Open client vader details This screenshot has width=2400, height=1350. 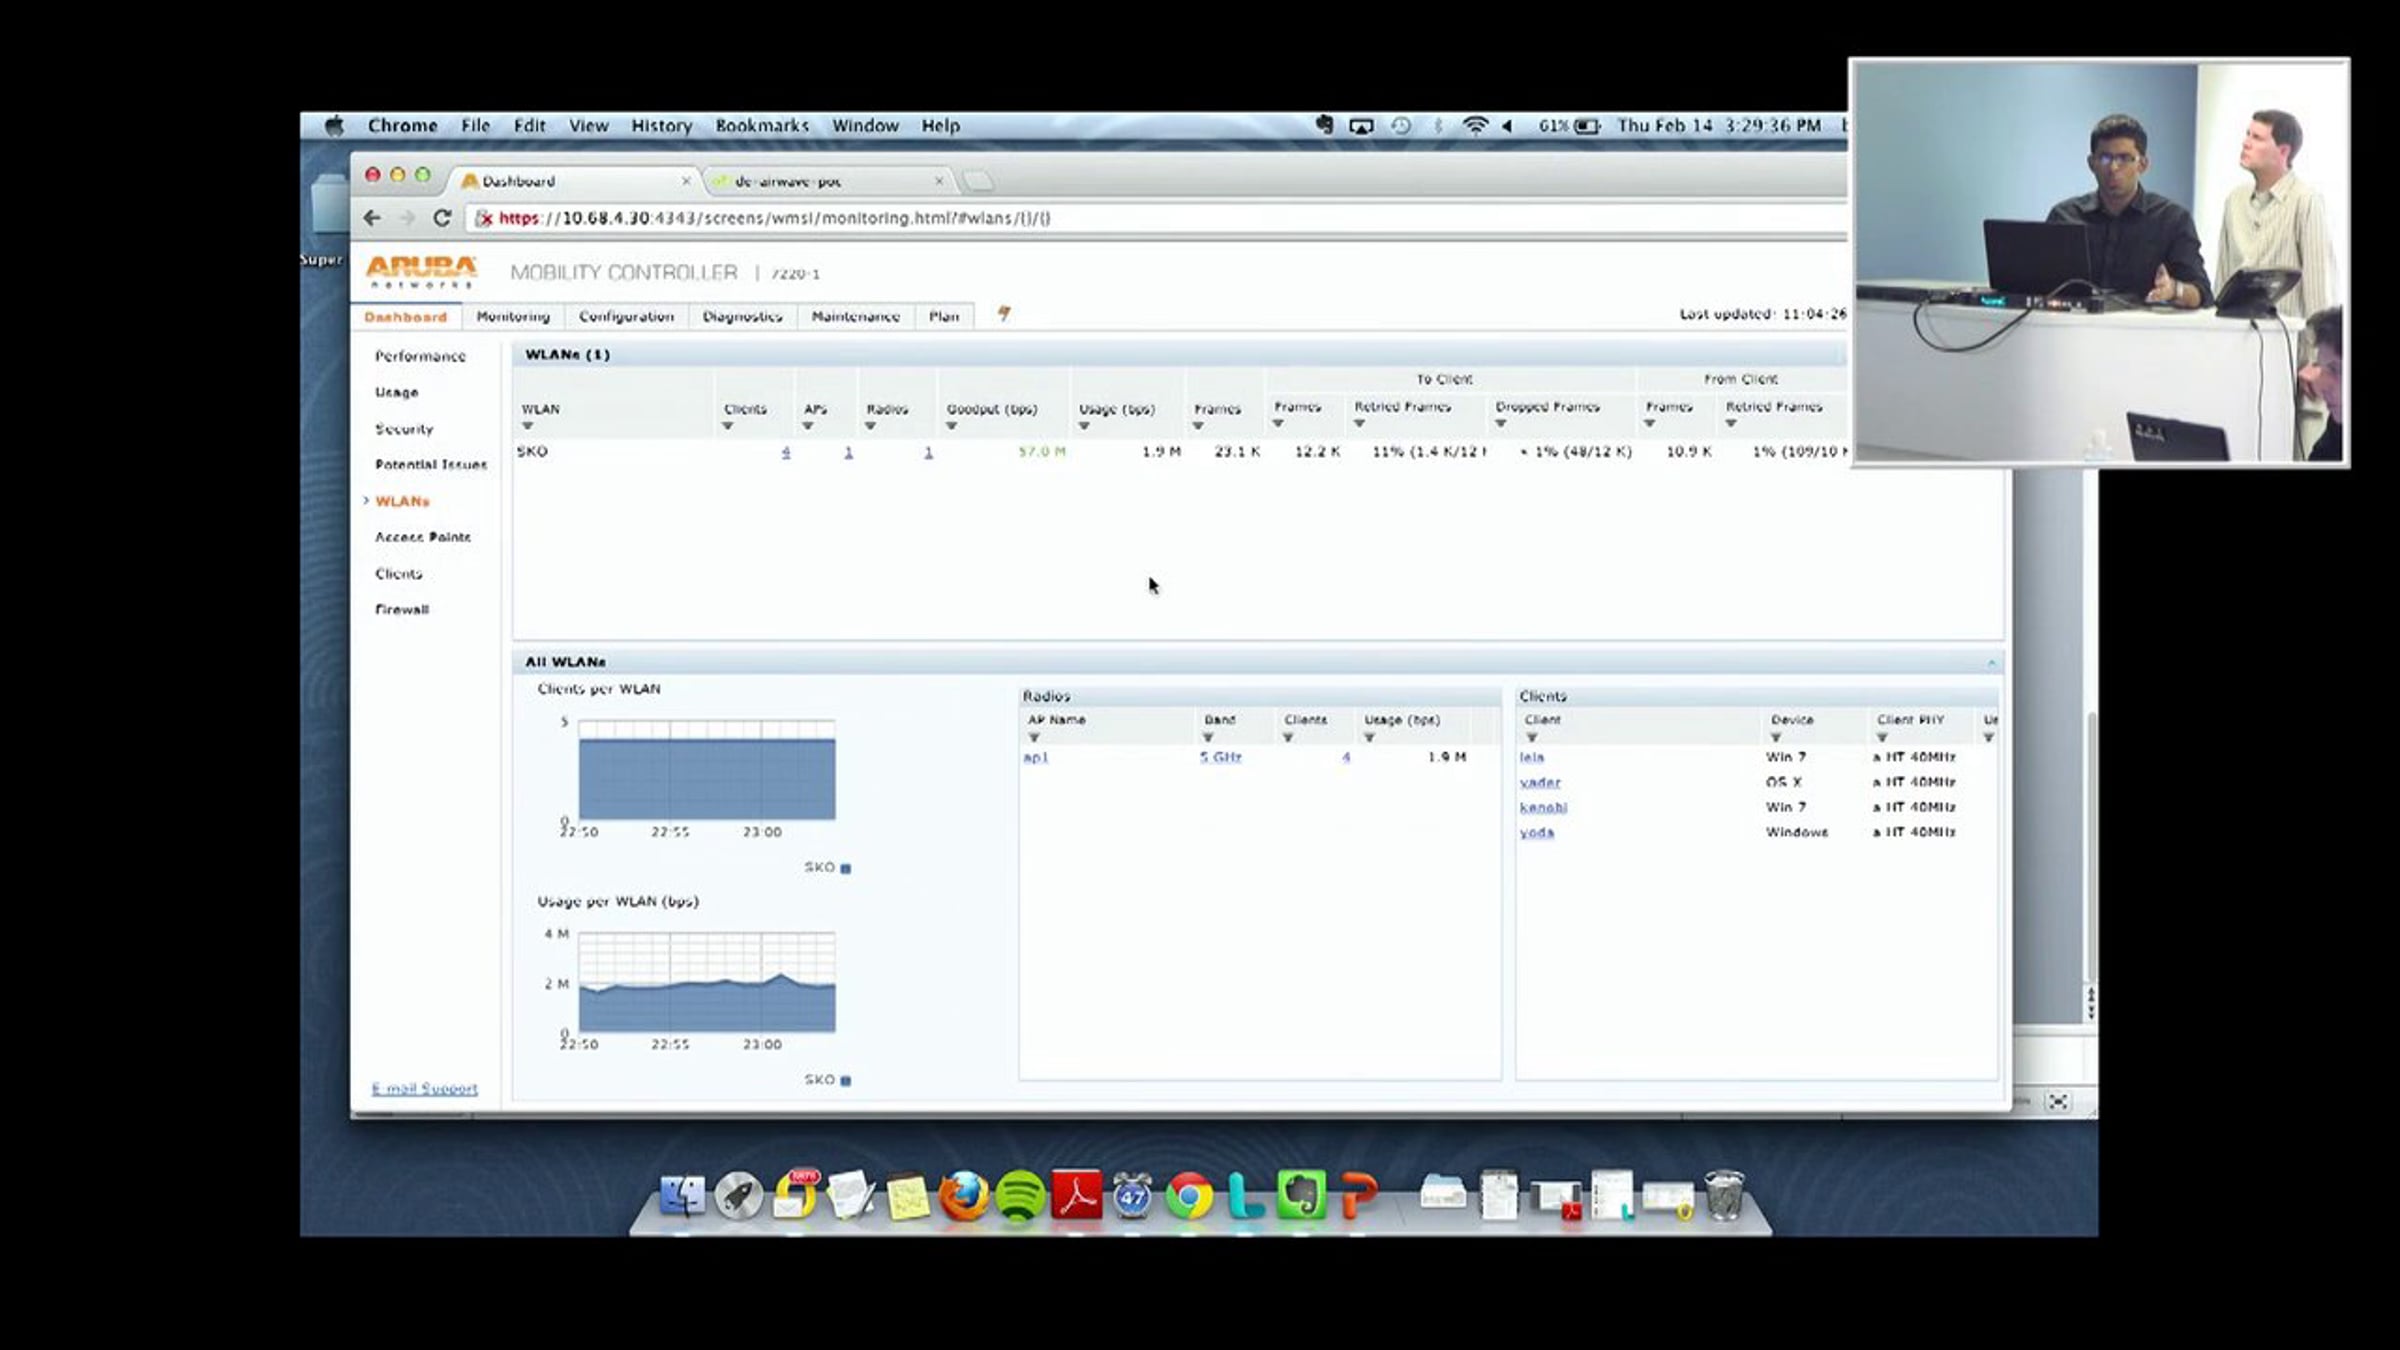[x=1540, y=782]
